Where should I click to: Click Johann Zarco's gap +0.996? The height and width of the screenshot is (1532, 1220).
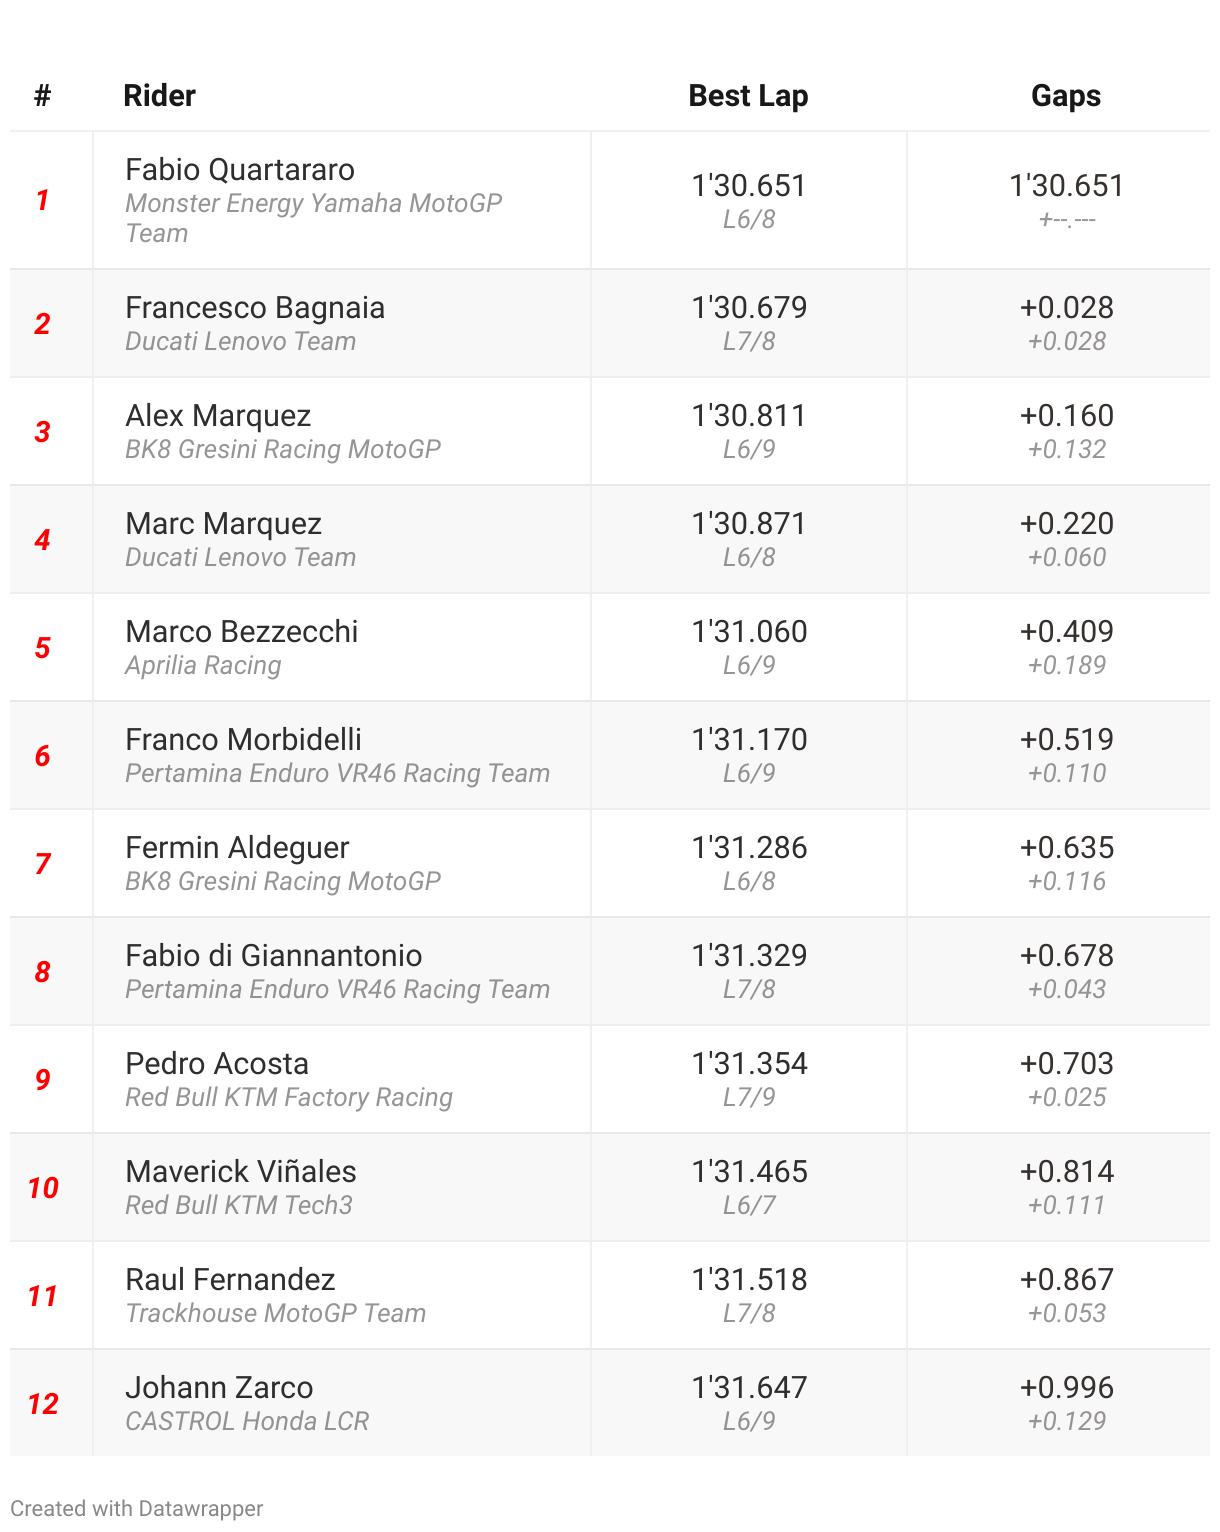pos(1066,1388)
